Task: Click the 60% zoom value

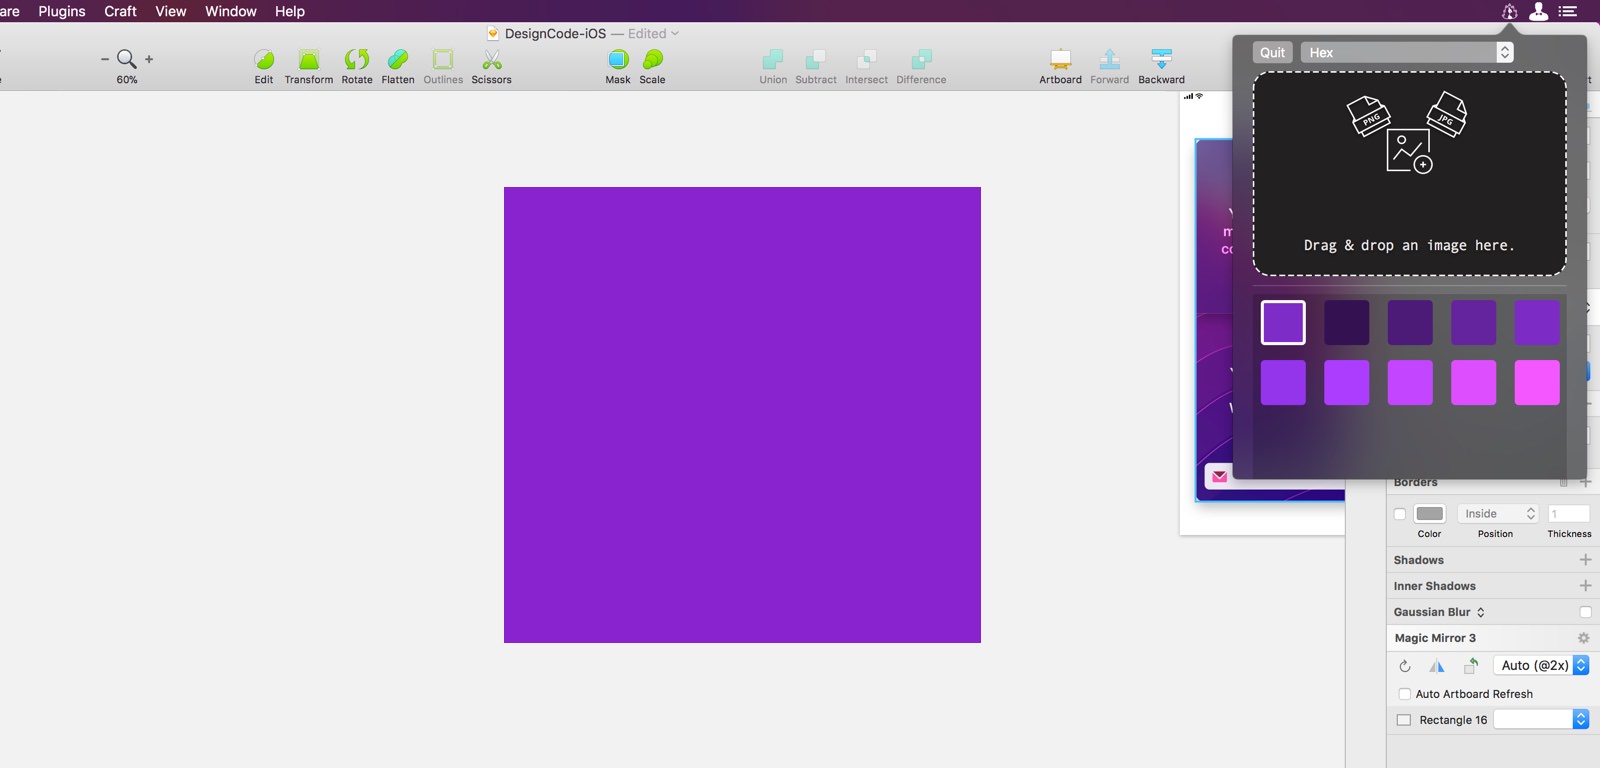Action: click(x=127, y=80)
